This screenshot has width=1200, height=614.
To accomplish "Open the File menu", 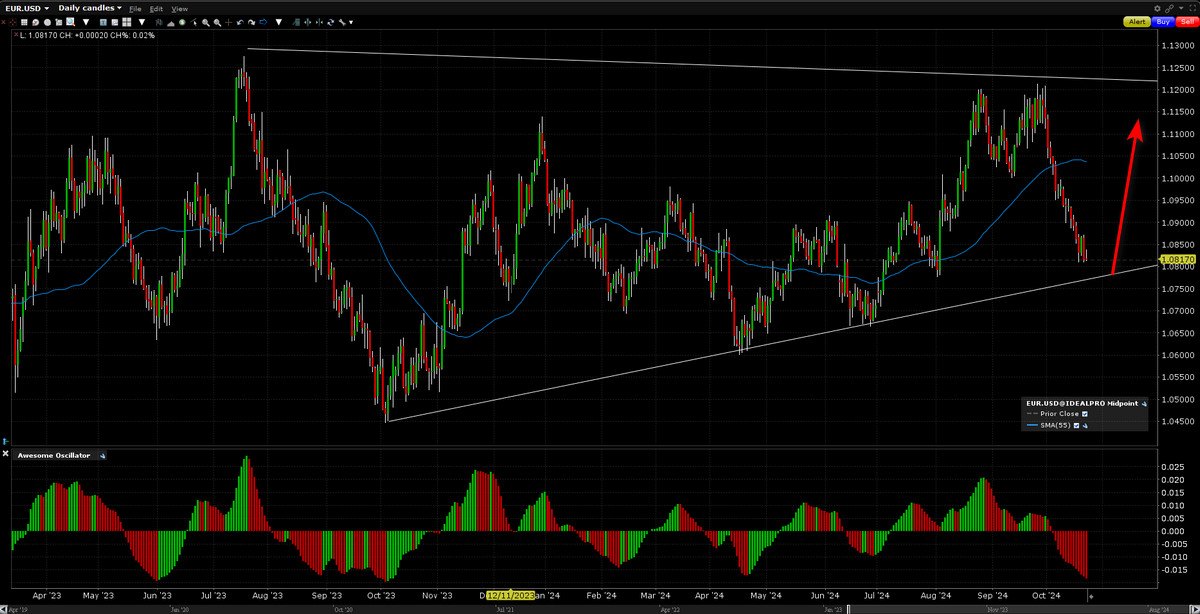I will 134,7.
